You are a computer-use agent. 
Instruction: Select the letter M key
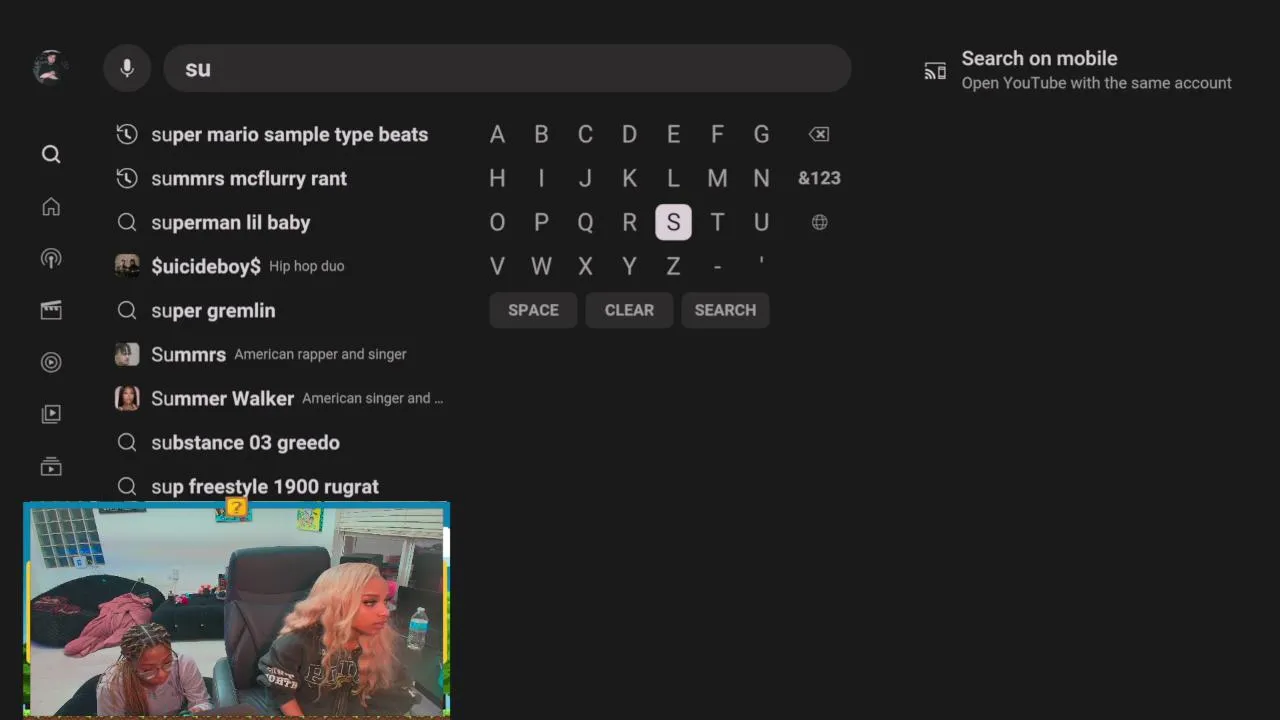click(x=717, y=178)
